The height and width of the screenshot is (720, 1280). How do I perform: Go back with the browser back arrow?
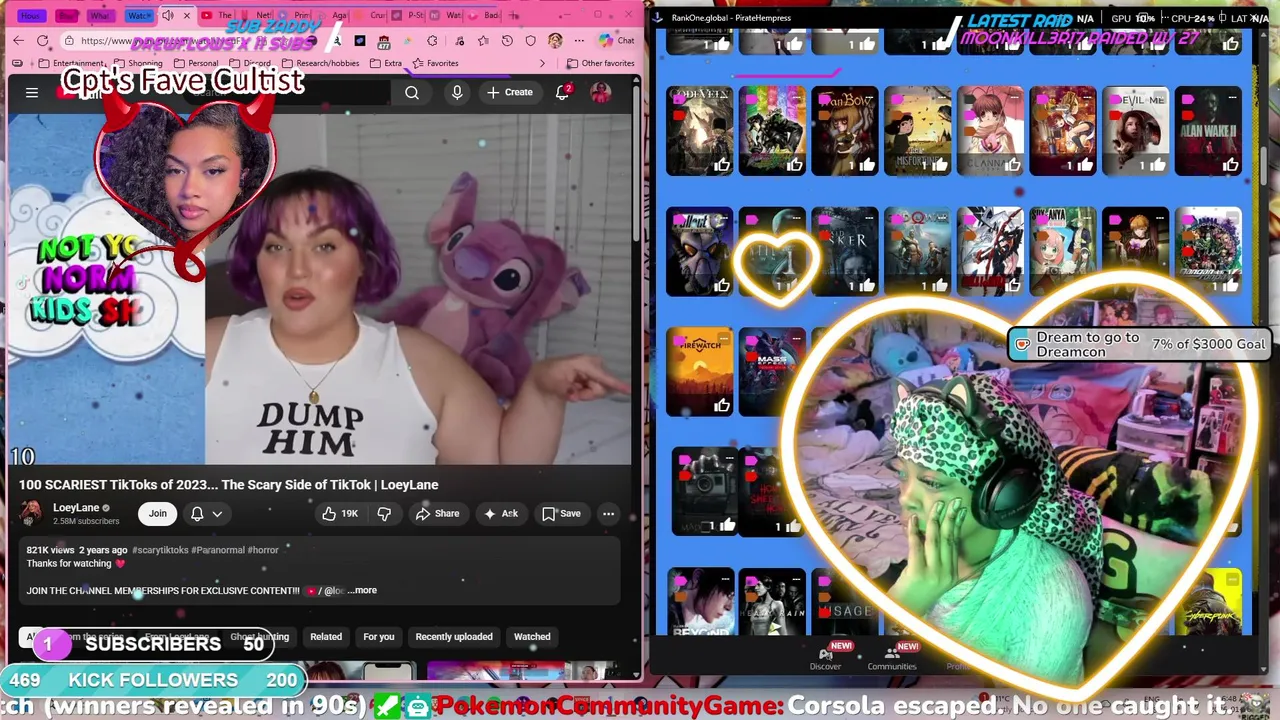[x=18, y=40]
